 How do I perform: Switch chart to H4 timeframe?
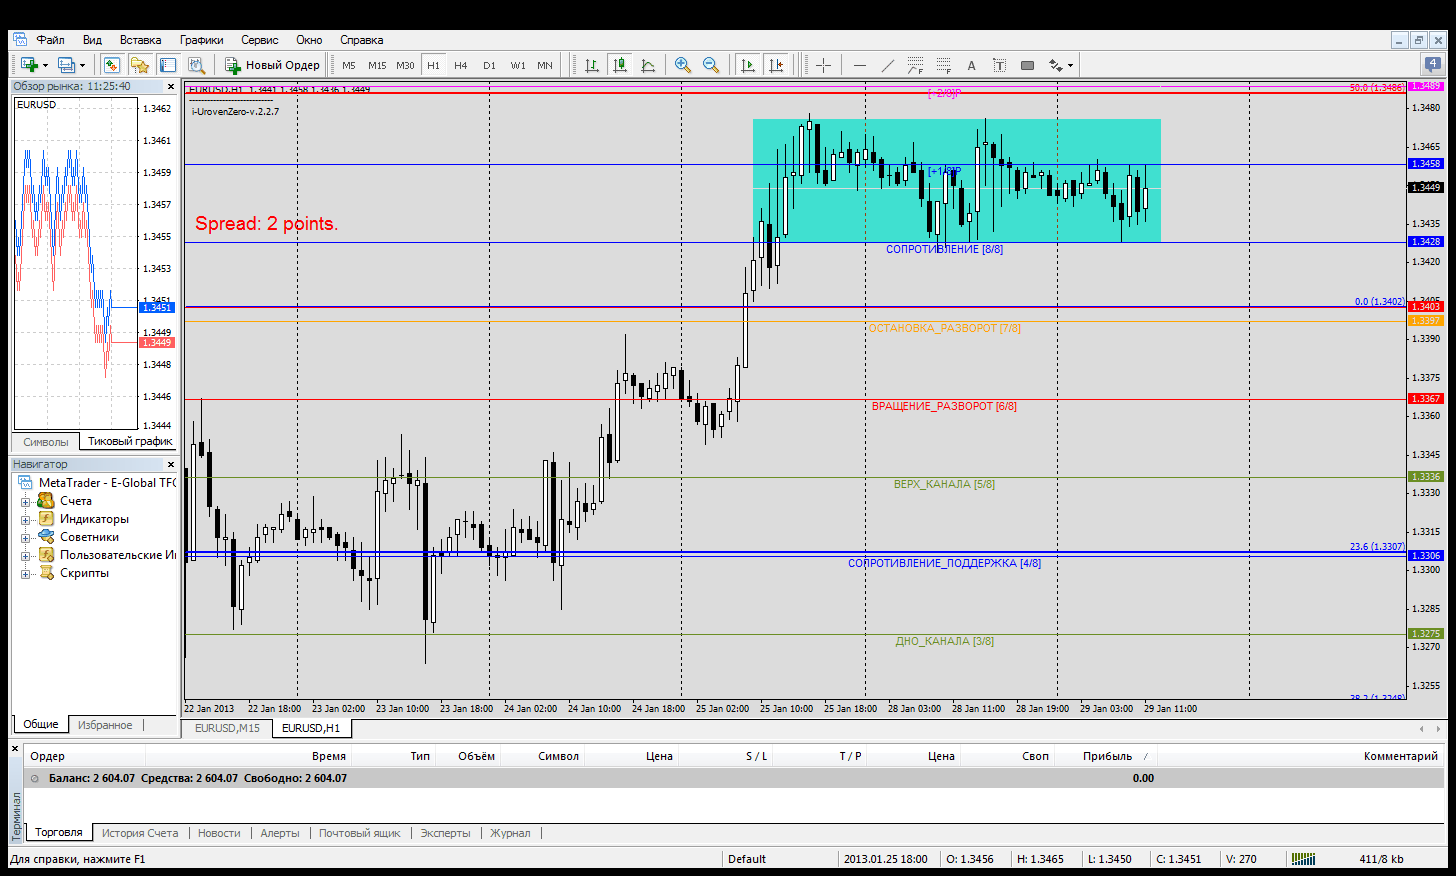coord(461,65)
